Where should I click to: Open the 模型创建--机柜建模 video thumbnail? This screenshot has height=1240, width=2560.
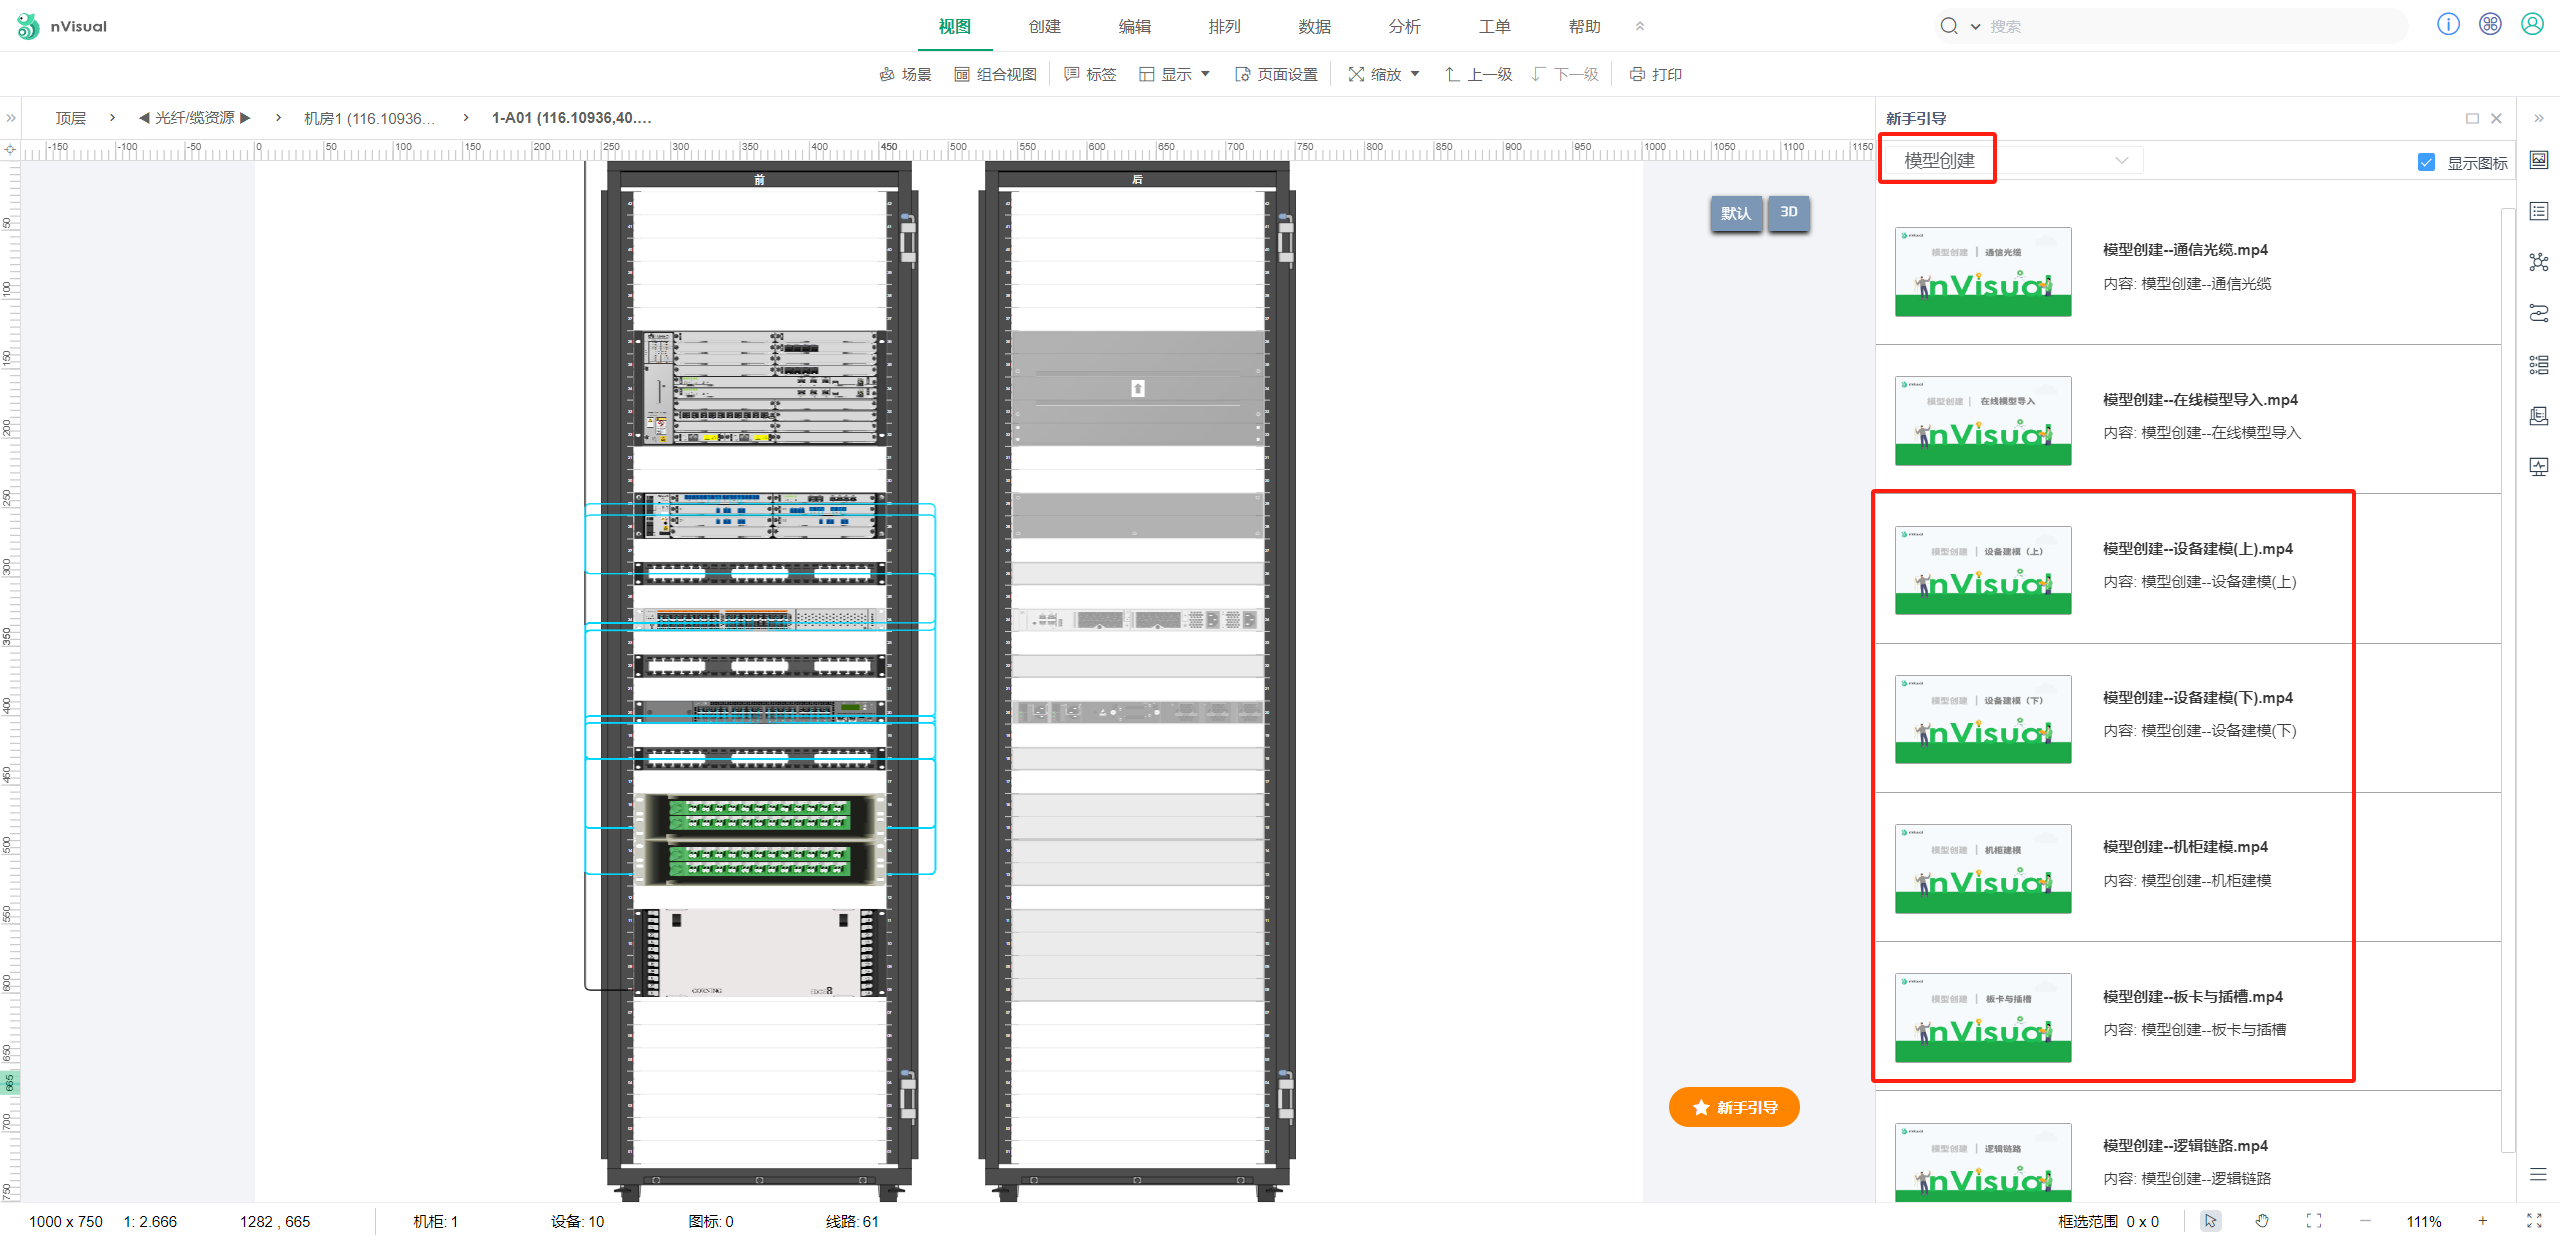pos(1983,868)
